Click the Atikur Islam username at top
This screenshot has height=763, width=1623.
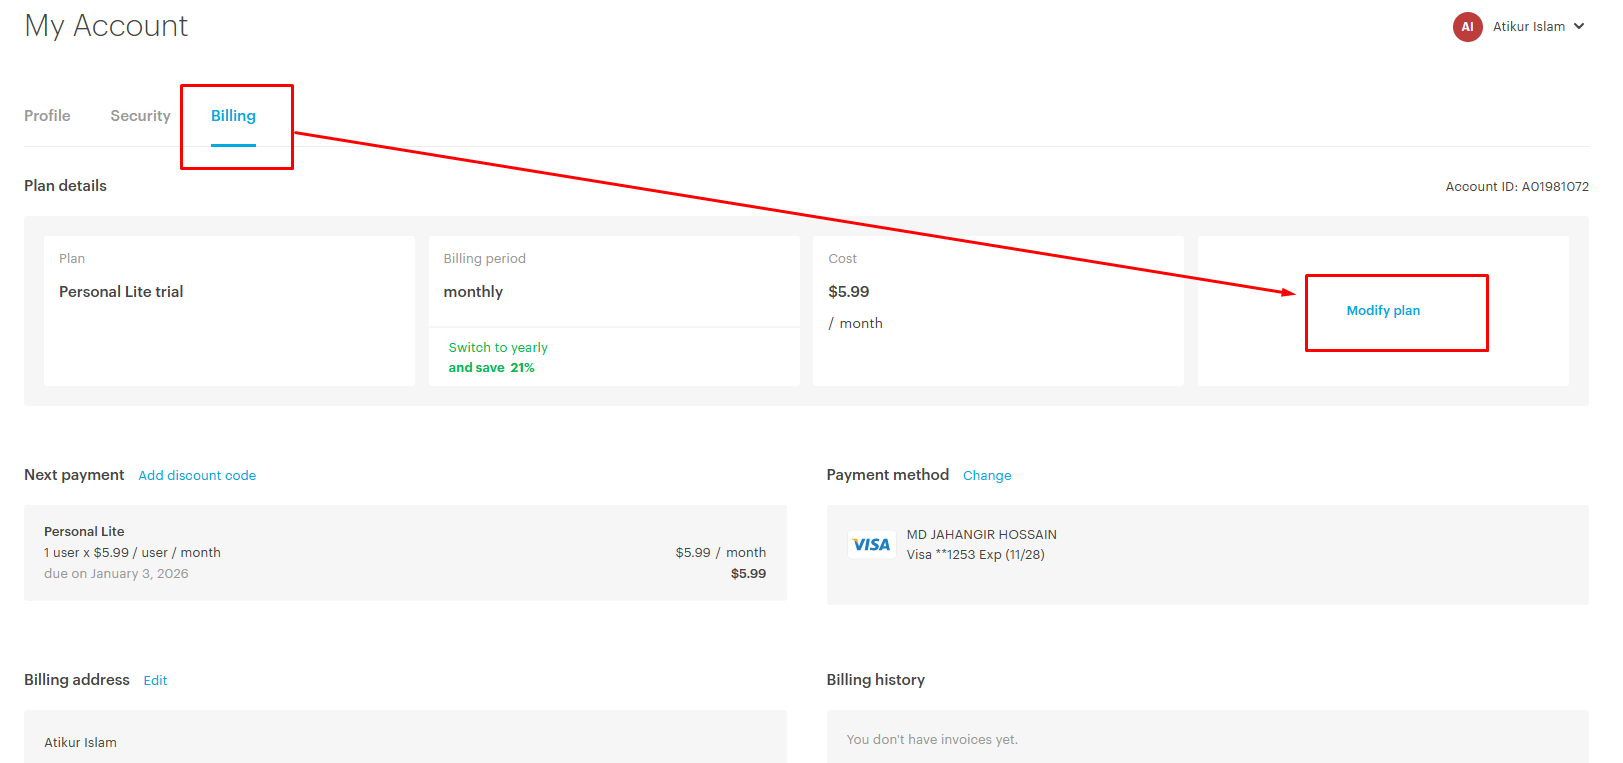click(1529, 27)
